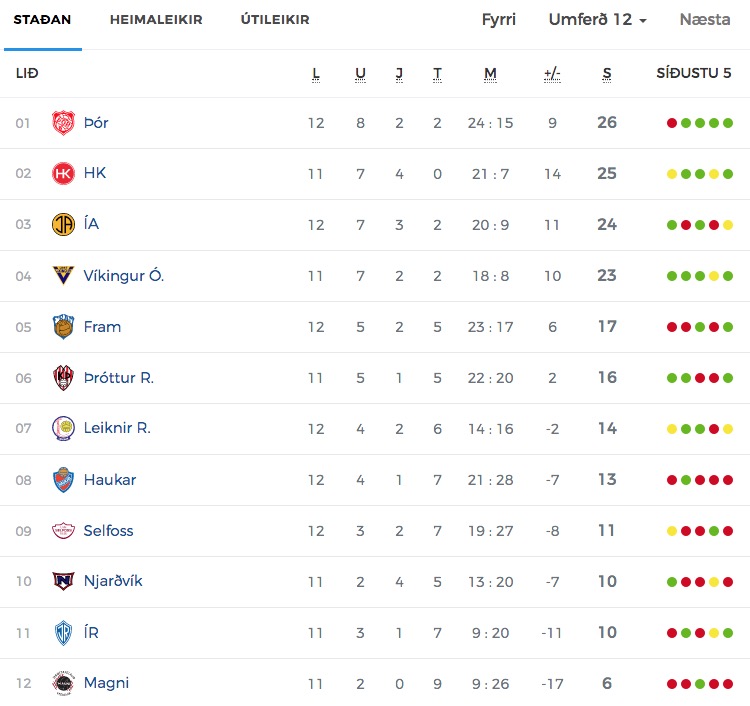Click Þór's first red form dot
The width and height of the screenshot is (750, 706).
(672, 123)
